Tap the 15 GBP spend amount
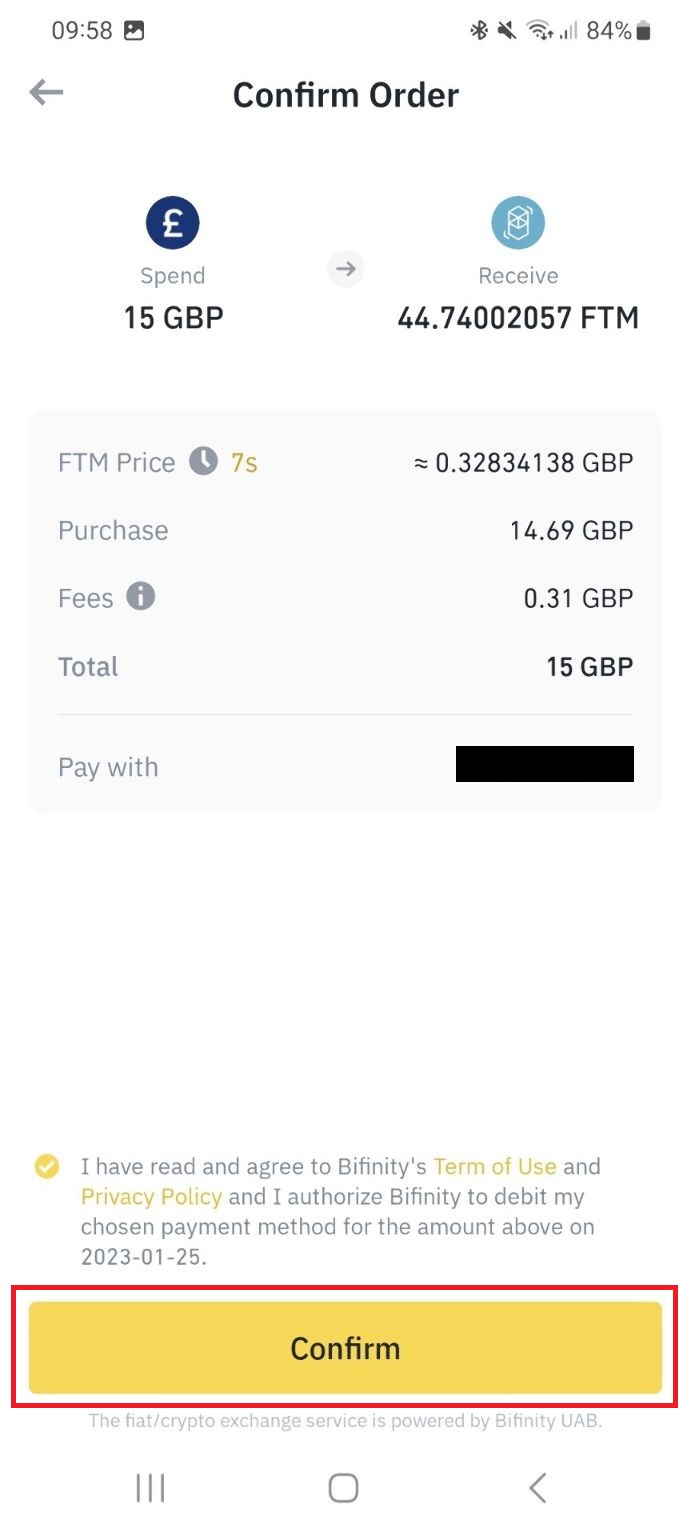This screenshot has width=691, height=1536. tap(173, 318)
